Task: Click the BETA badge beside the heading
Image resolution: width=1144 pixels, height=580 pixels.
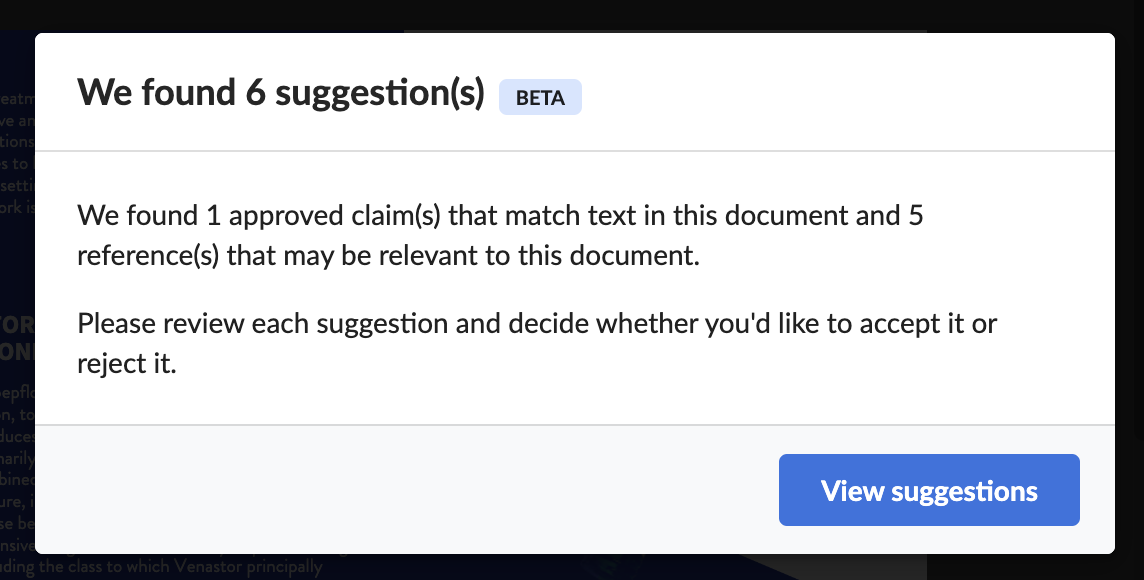Action: point(540,97)
